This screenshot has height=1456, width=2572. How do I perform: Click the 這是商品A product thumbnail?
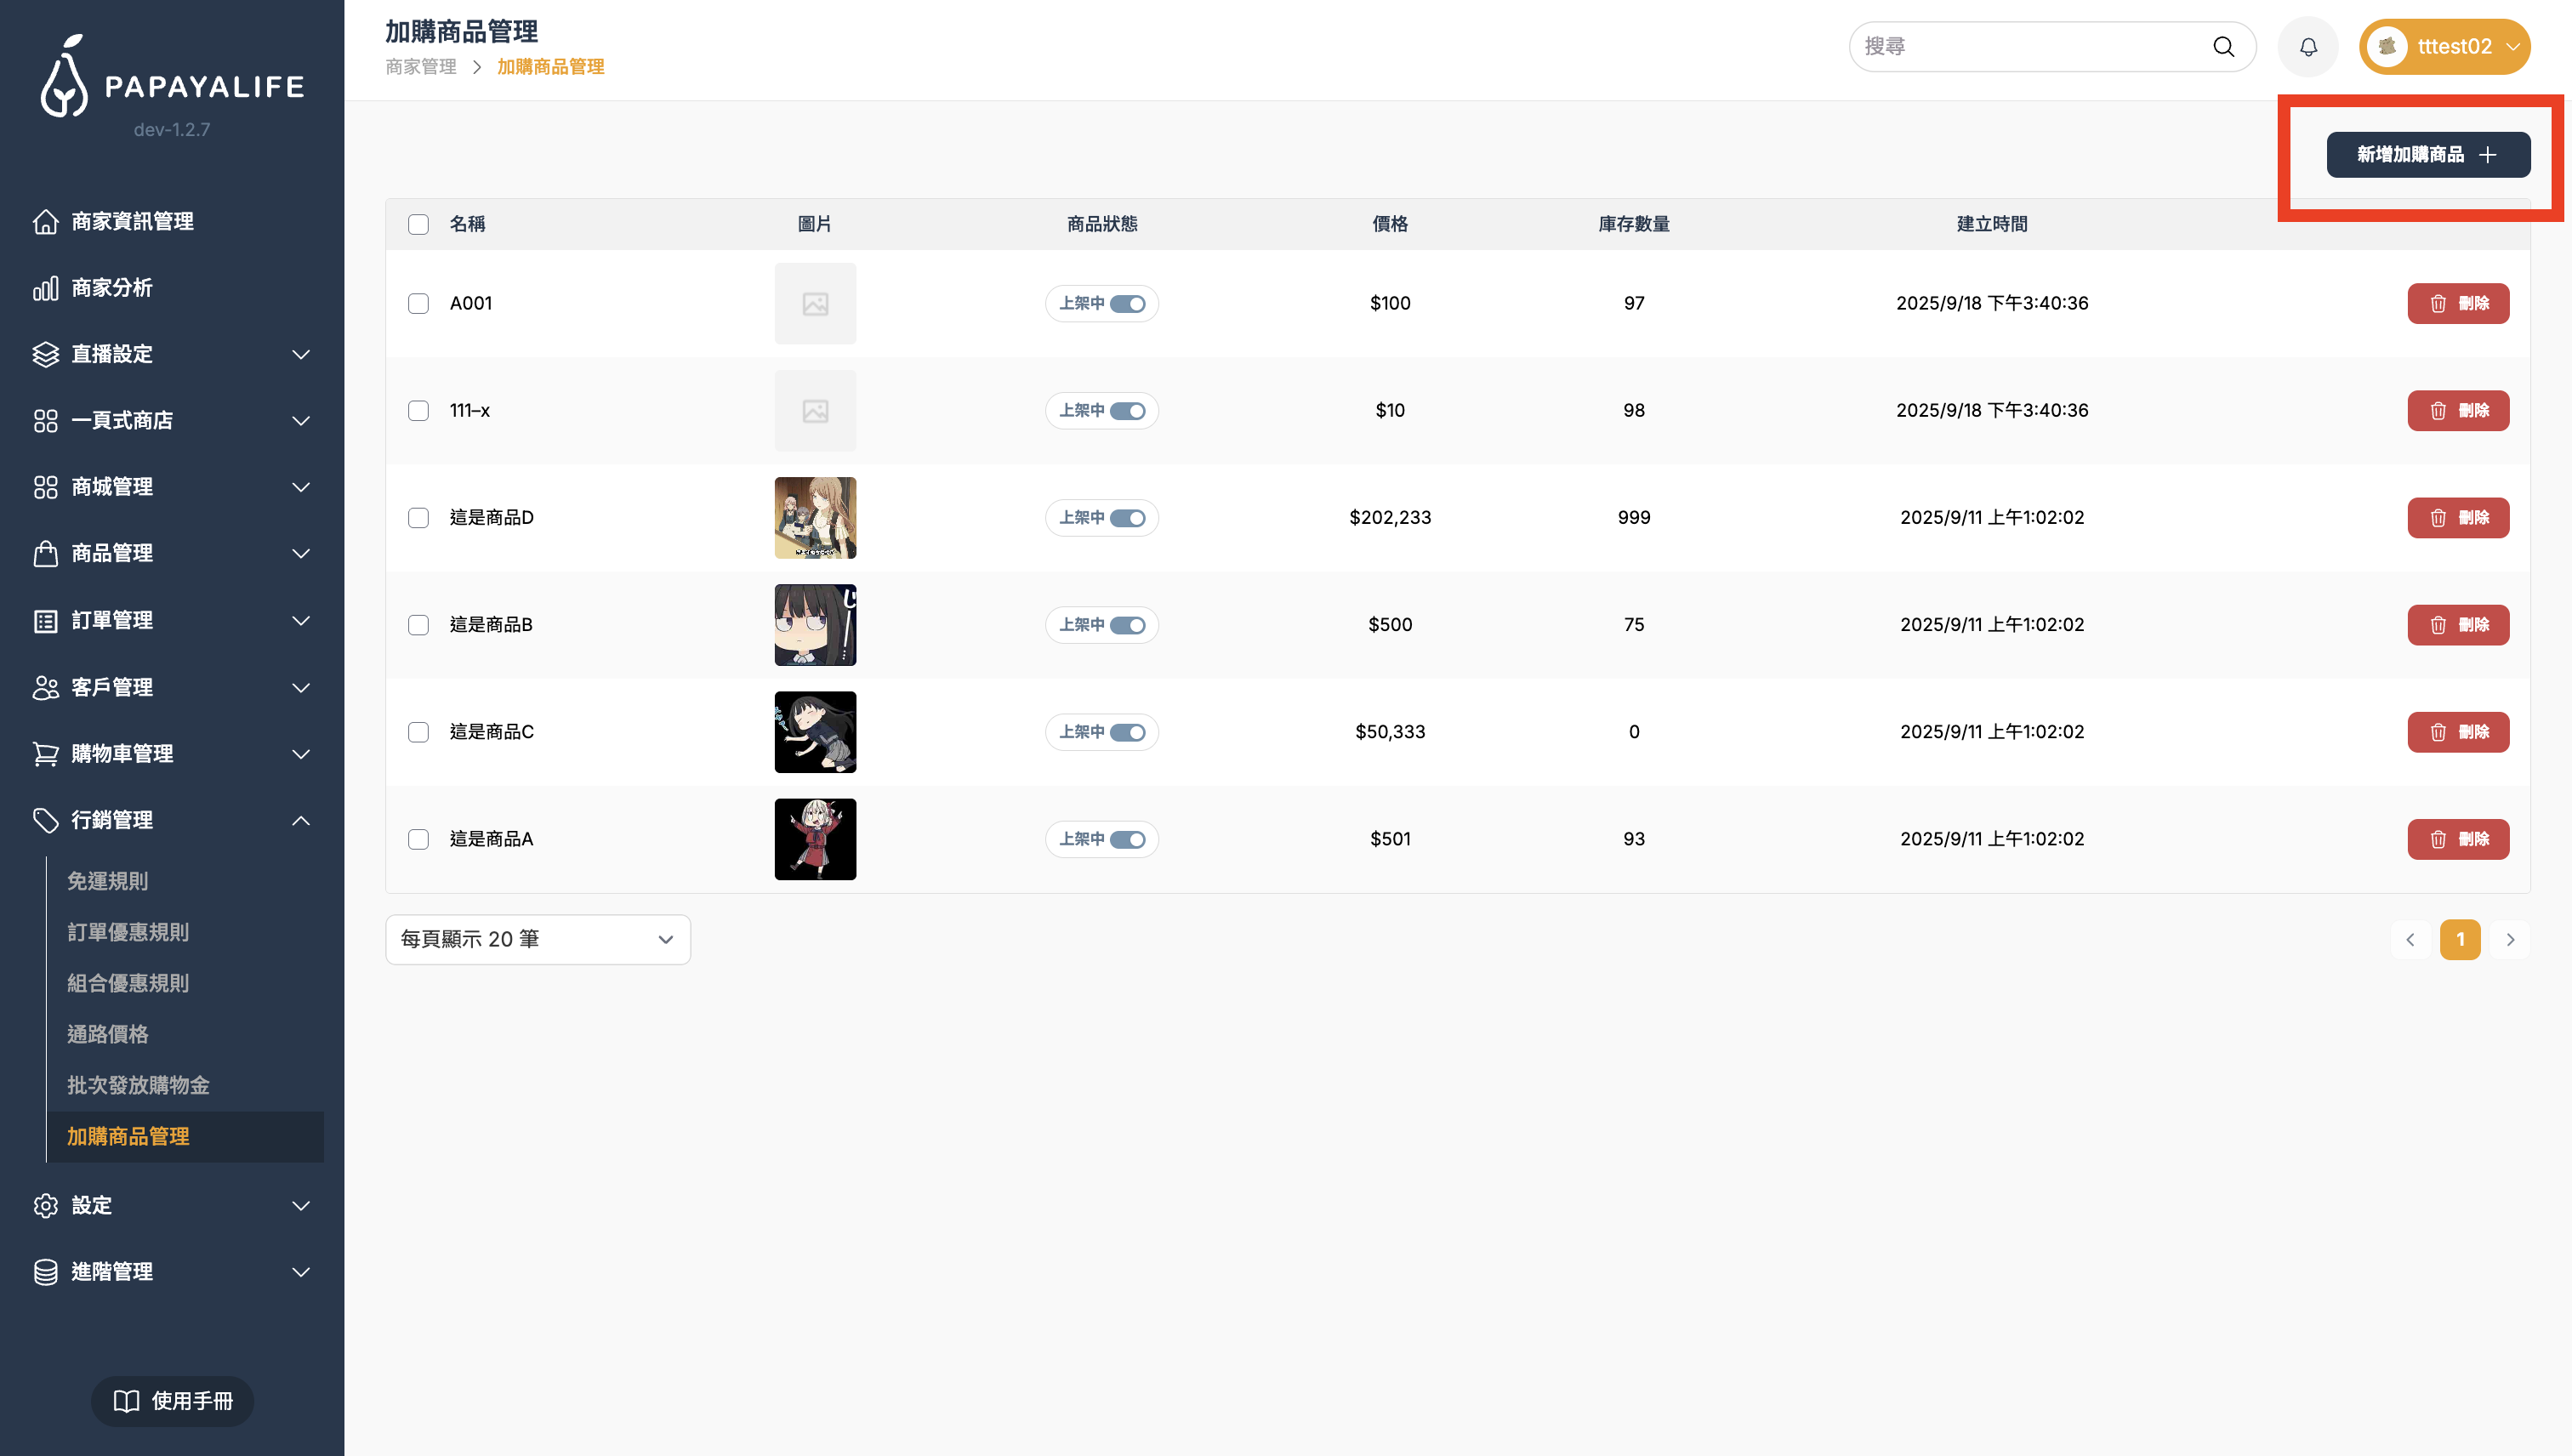pos(815,839)
